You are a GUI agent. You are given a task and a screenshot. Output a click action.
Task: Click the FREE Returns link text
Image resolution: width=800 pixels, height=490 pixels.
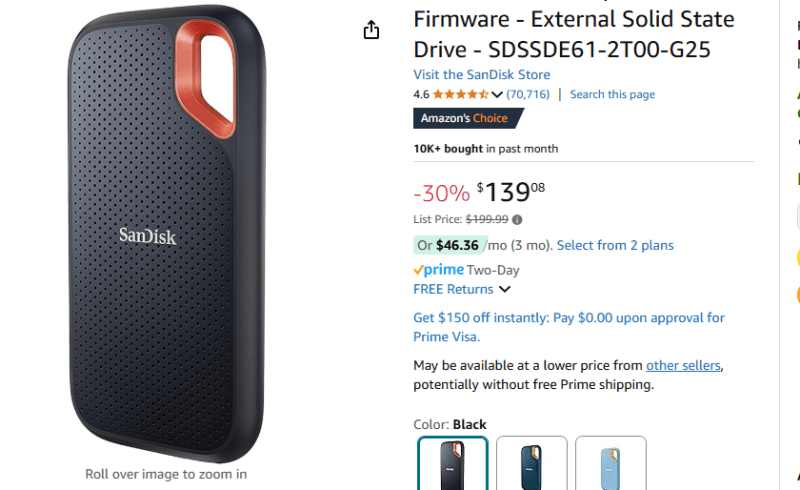(453, 290)
